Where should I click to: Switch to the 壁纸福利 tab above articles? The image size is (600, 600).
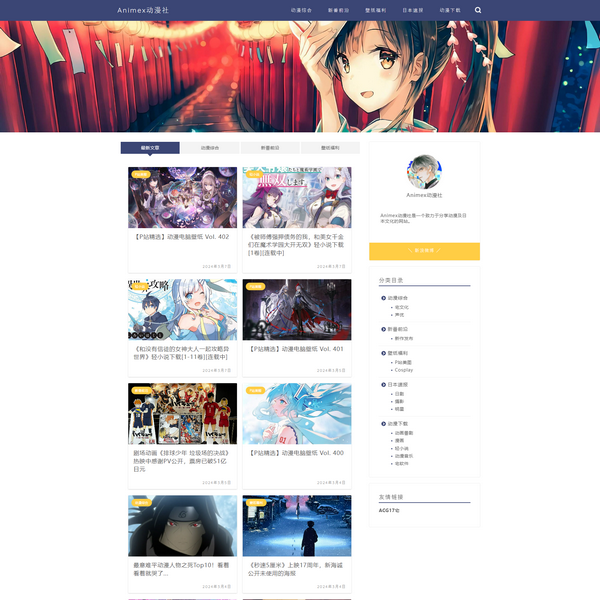point(330,147)
